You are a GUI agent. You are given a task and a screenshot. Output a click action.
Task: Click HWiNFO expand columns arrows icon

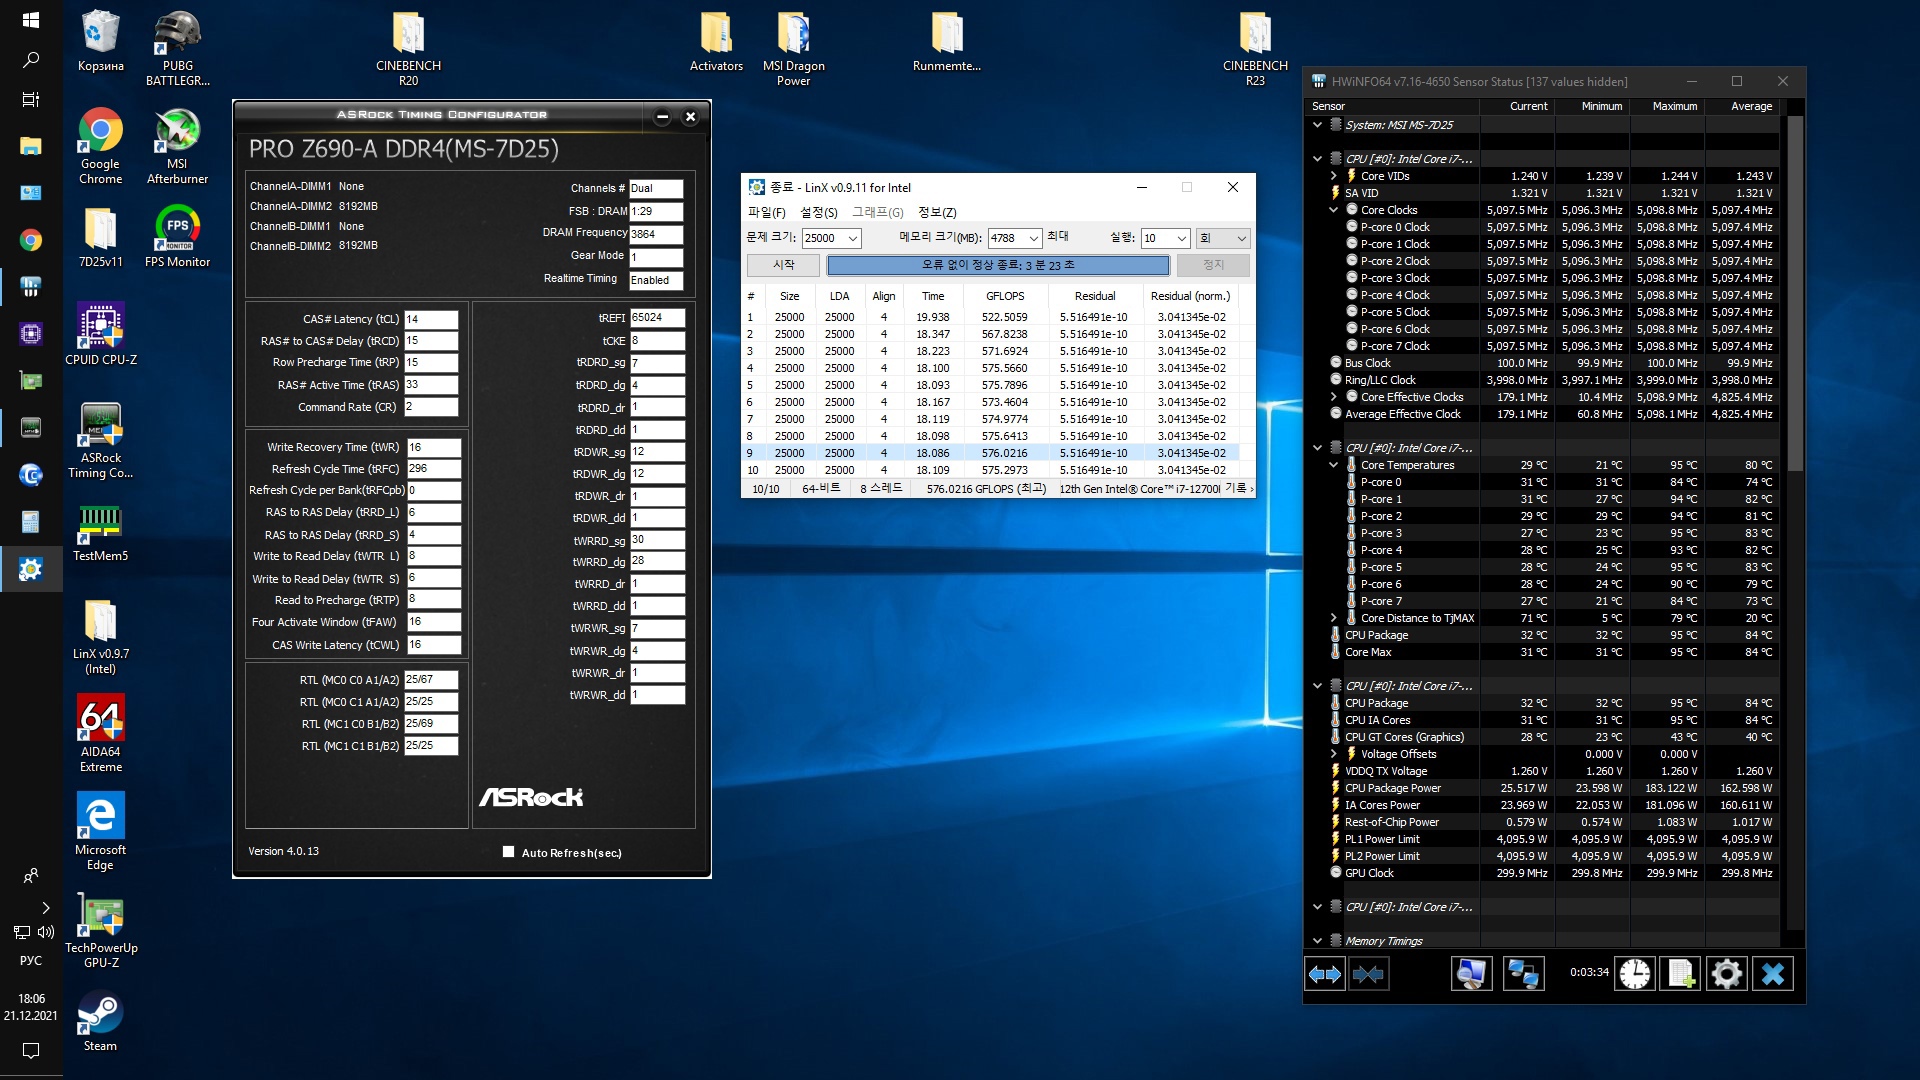[1325, 974]
